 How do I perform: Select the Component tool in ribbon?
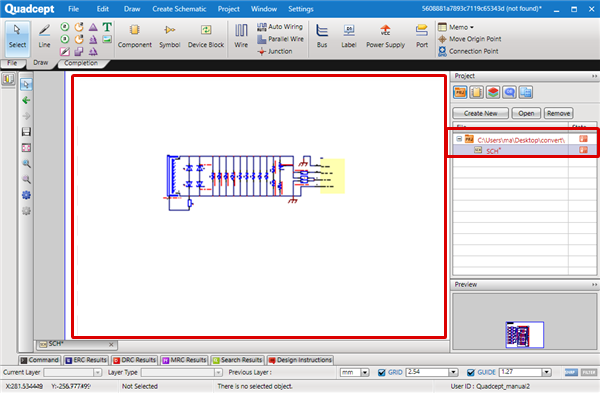point(134,37)
